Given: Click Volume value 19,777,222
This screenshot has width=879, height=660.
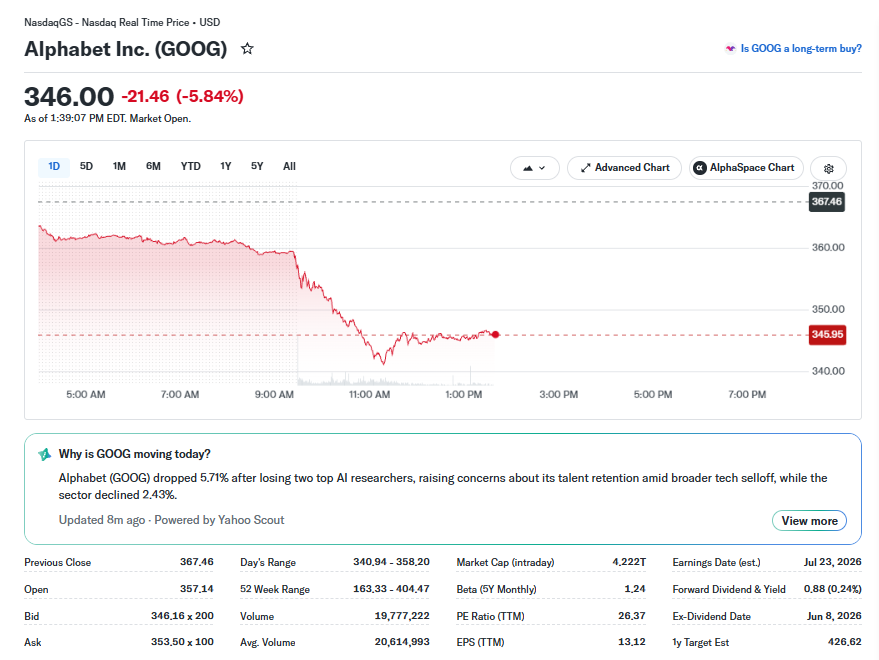Looking at the screenshot, I should pyautogui.click(x=402, y=616).
